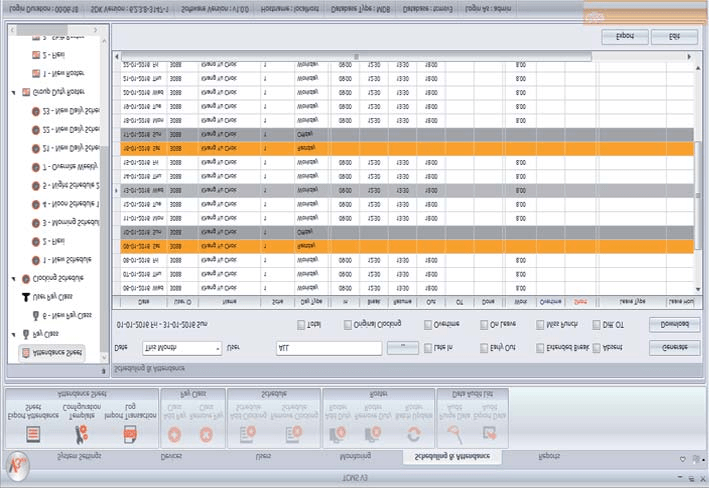Image resolution: width=709 pixels, height=488 pixels.
Task: Click the Download button
Action: coord(674,324)
